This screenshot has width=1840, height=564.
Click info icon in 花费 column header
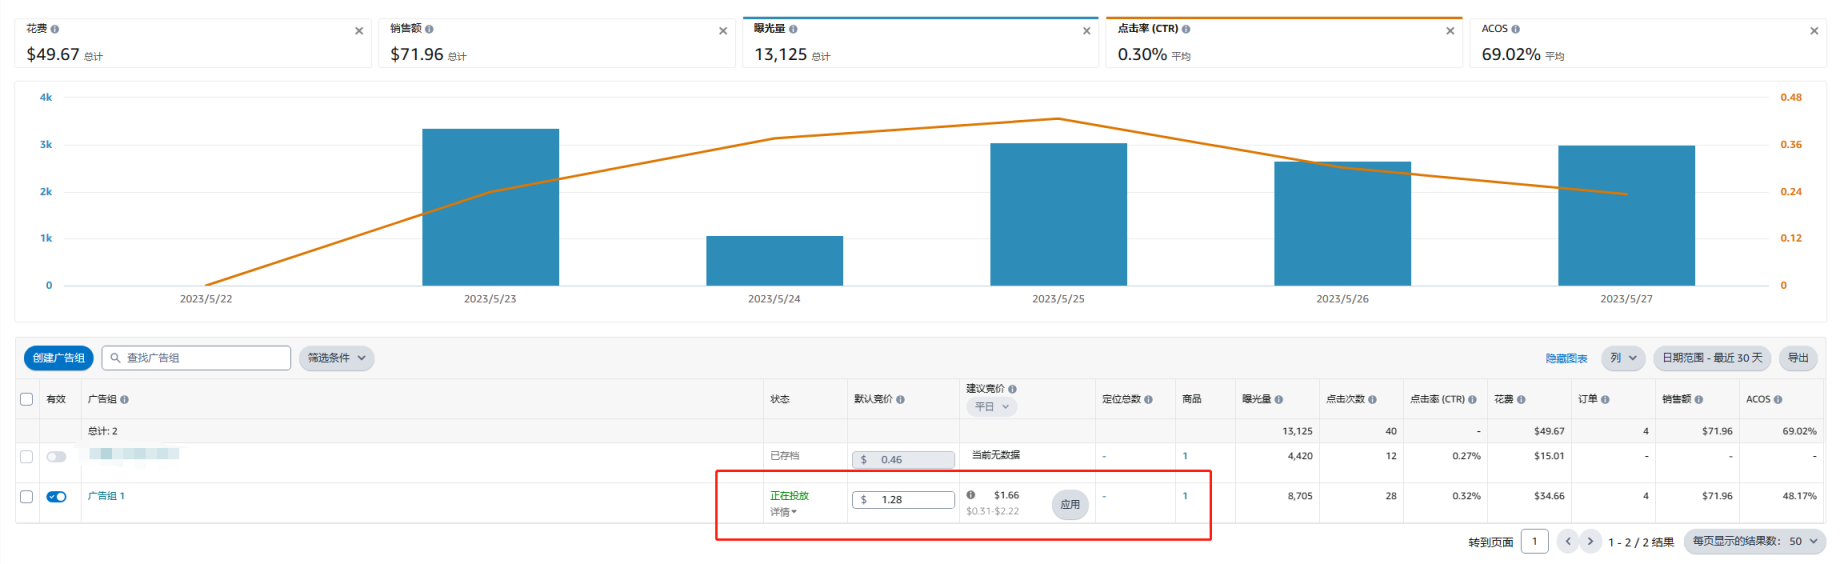click(x=1521, y=399)
